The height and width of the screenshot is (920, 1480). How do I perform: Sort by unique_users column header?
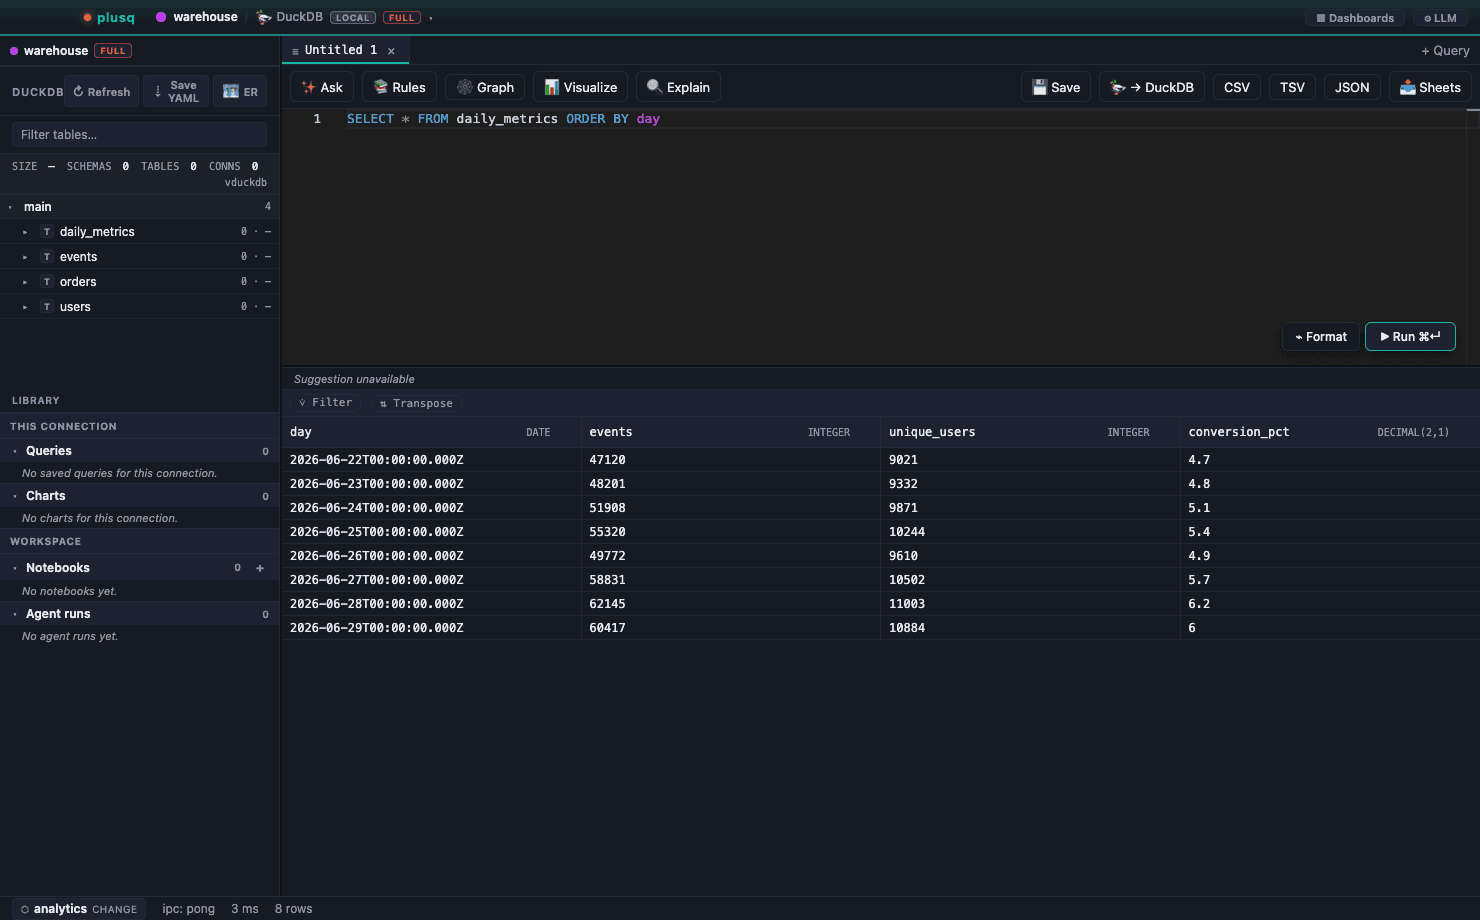pos(1030,432)
